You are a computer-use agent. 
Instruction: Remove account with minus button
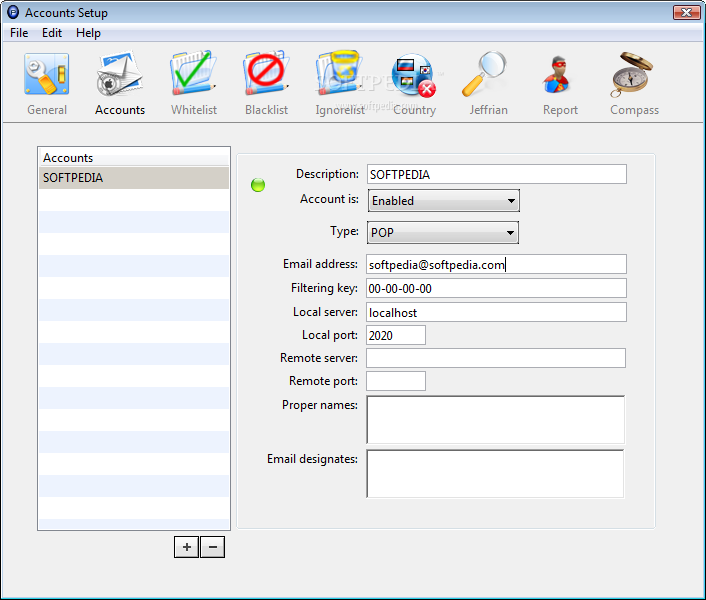coord(213,547)
